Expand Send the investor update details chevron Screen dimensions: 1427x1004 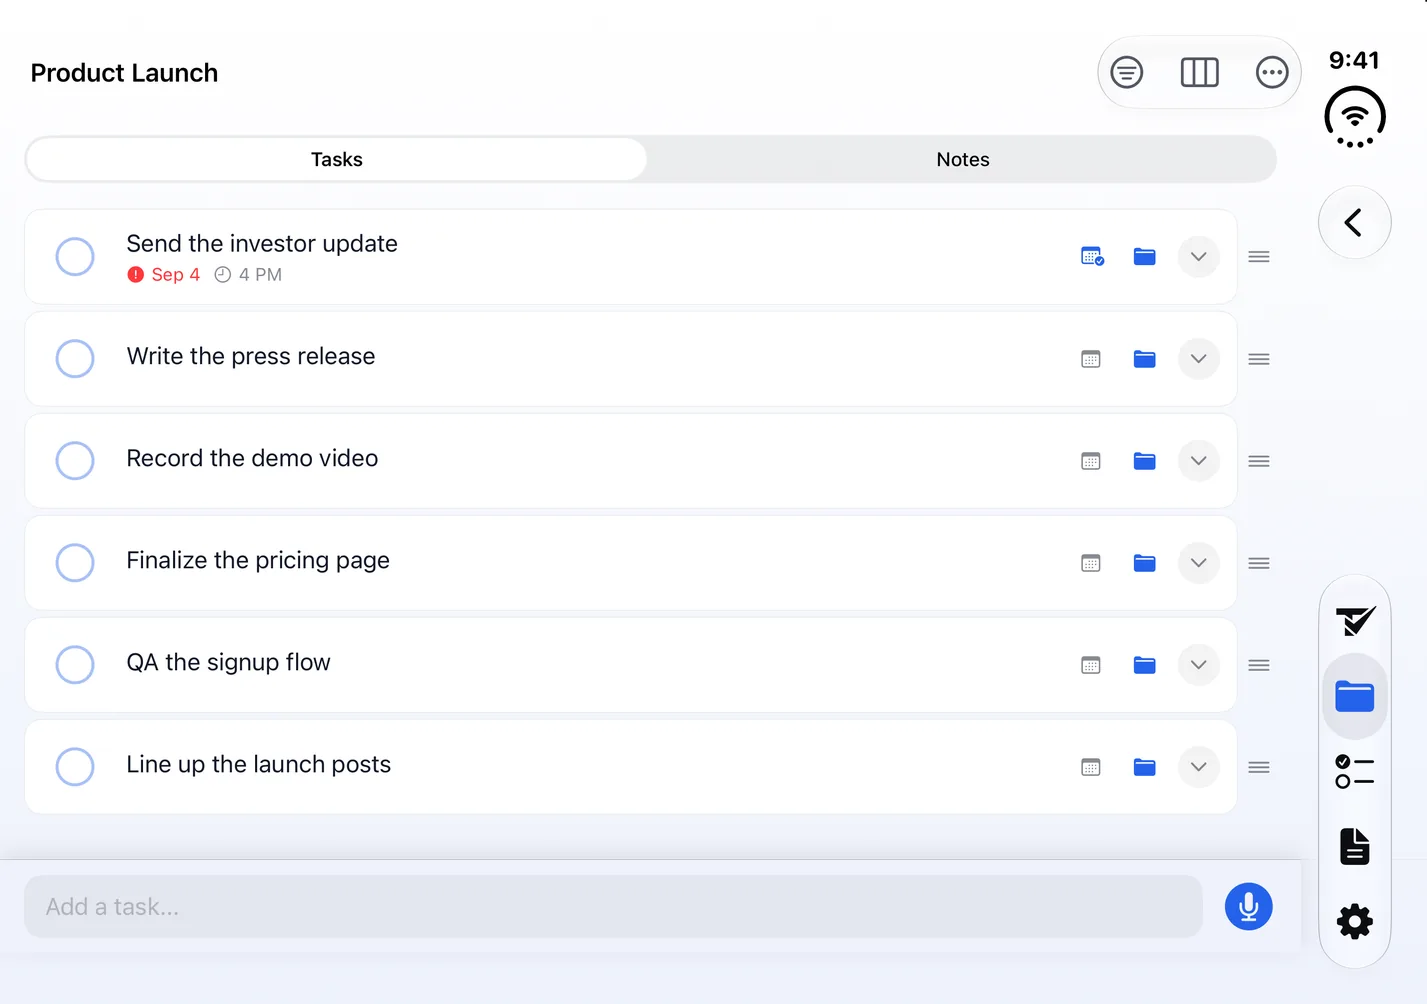[x=1199, y=257]
